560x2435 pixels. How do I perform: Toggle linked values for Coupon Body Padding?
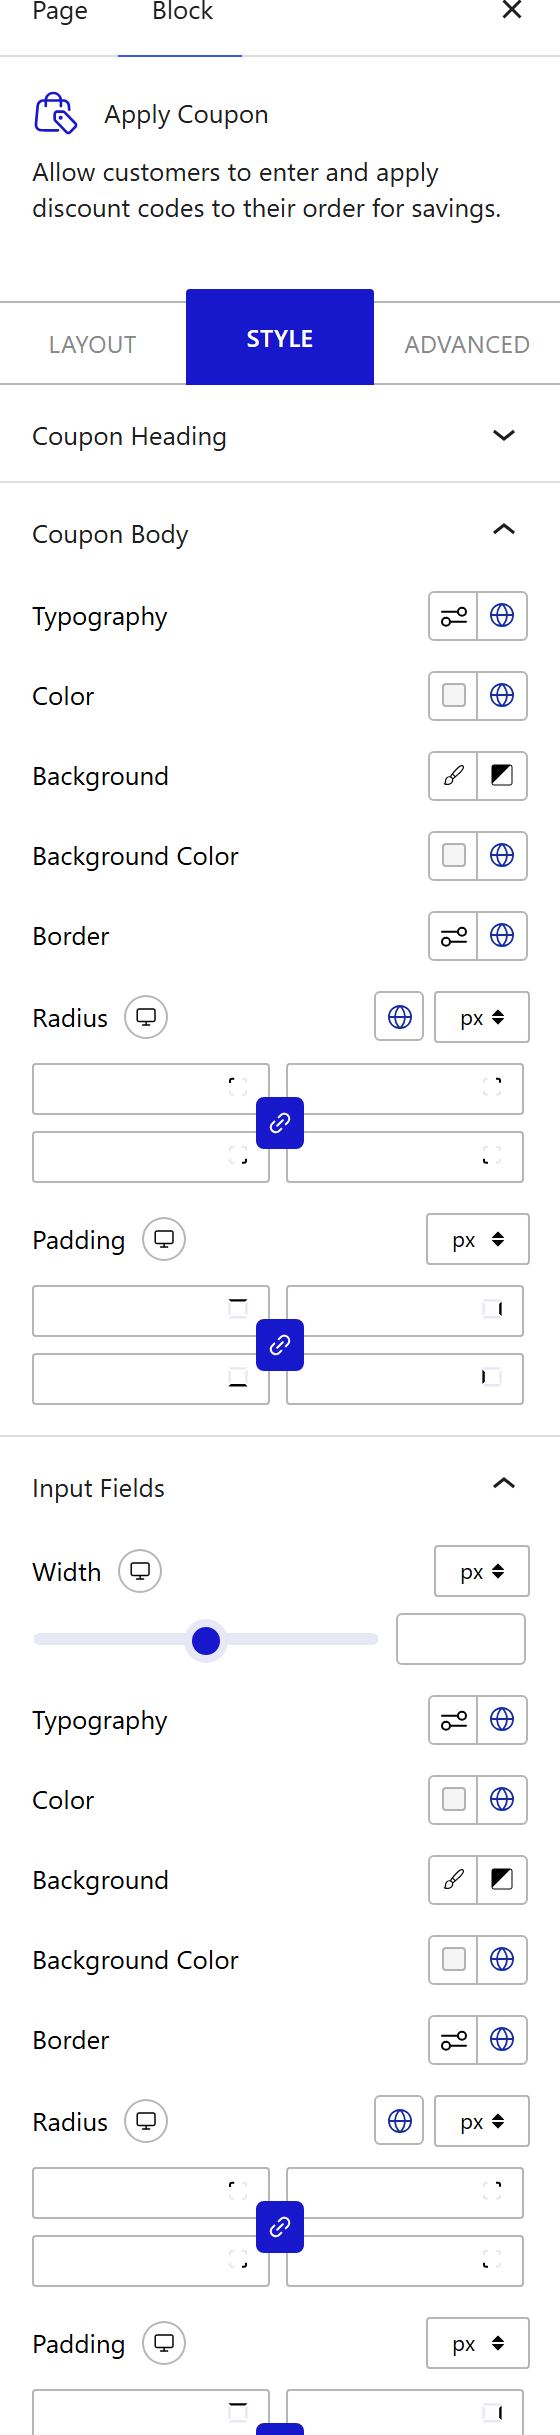point(280,1345)
